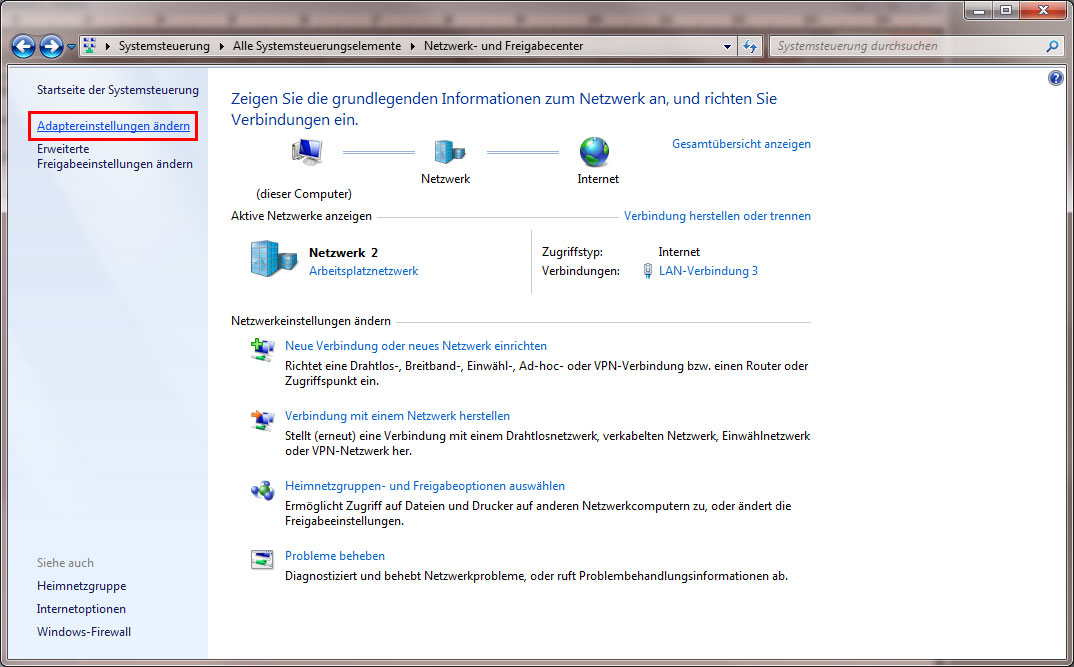
Task: Click the refresh icon in the address bar
Action: [x=750, y=45]
